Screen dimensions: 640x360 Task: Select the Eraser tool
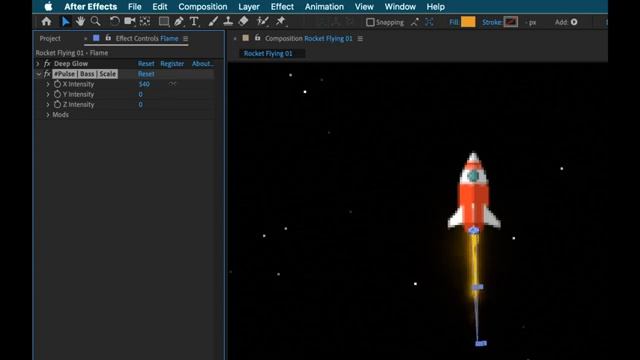[243, 22]
